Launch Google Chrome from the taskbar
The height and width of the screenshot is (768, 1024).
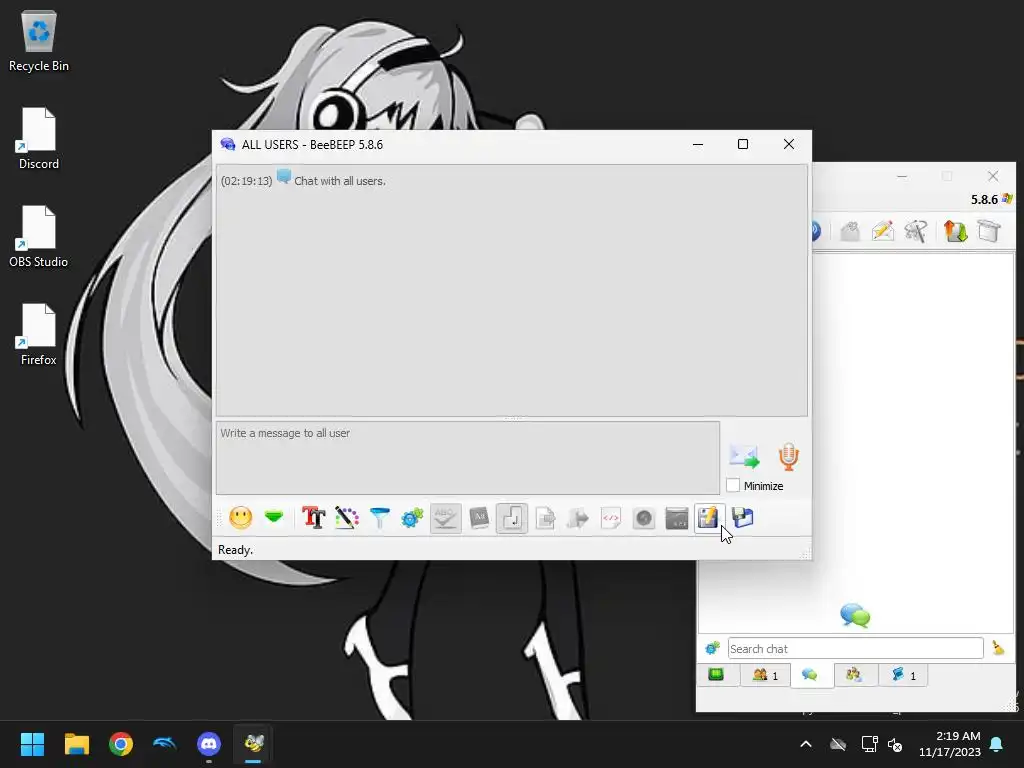coord(121,744)
